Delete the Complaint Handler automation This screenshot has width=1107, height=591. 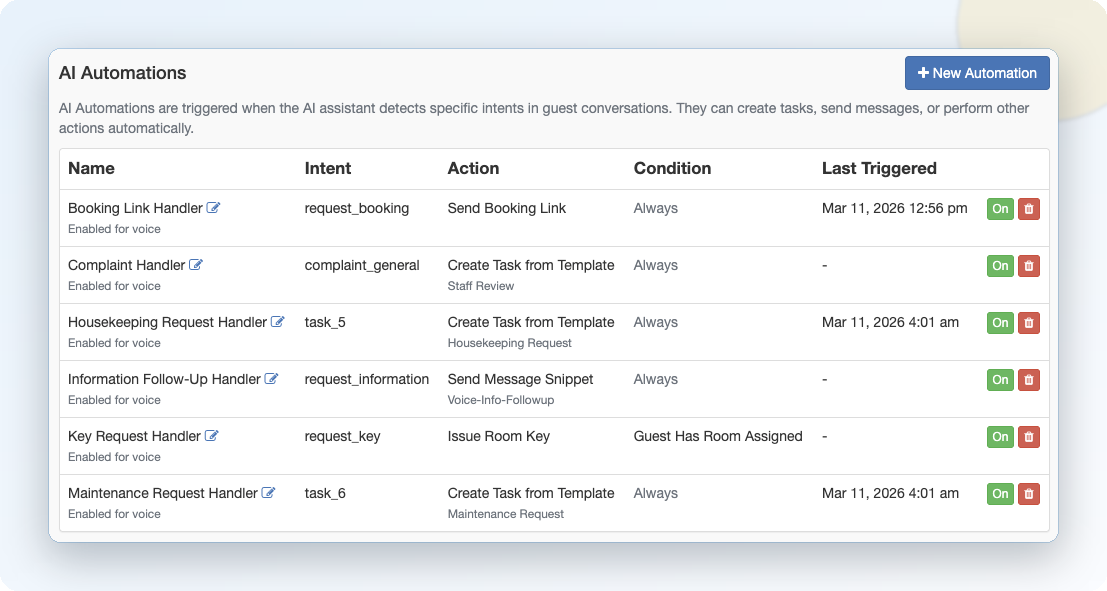pyautogui.click(x=1029, y=266)
